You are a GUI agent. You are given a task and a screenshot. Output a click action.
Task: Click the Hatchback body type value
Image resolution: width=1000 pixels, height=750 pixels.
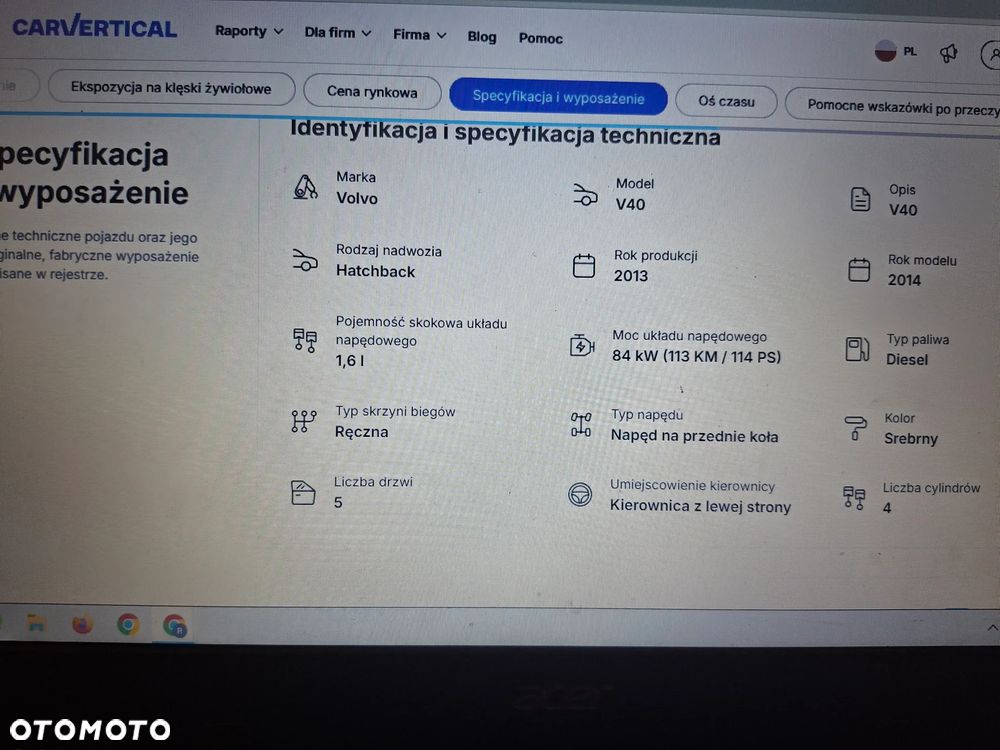pos(376,271)
